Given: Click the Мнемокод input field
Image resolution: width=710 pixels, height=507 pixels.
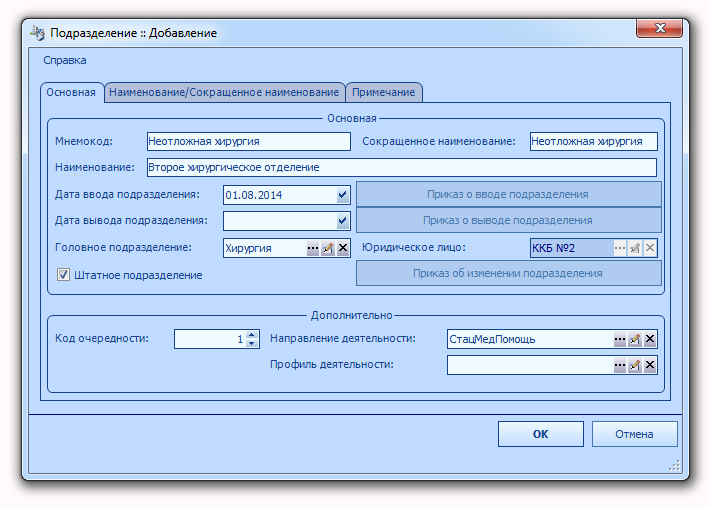Looking at the screenshot, I should click(249, 141).
